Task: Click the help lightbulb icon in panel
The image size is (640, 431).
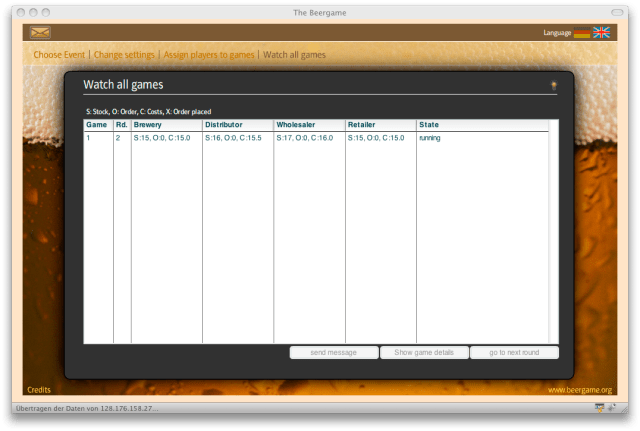Action: (554, 86)
